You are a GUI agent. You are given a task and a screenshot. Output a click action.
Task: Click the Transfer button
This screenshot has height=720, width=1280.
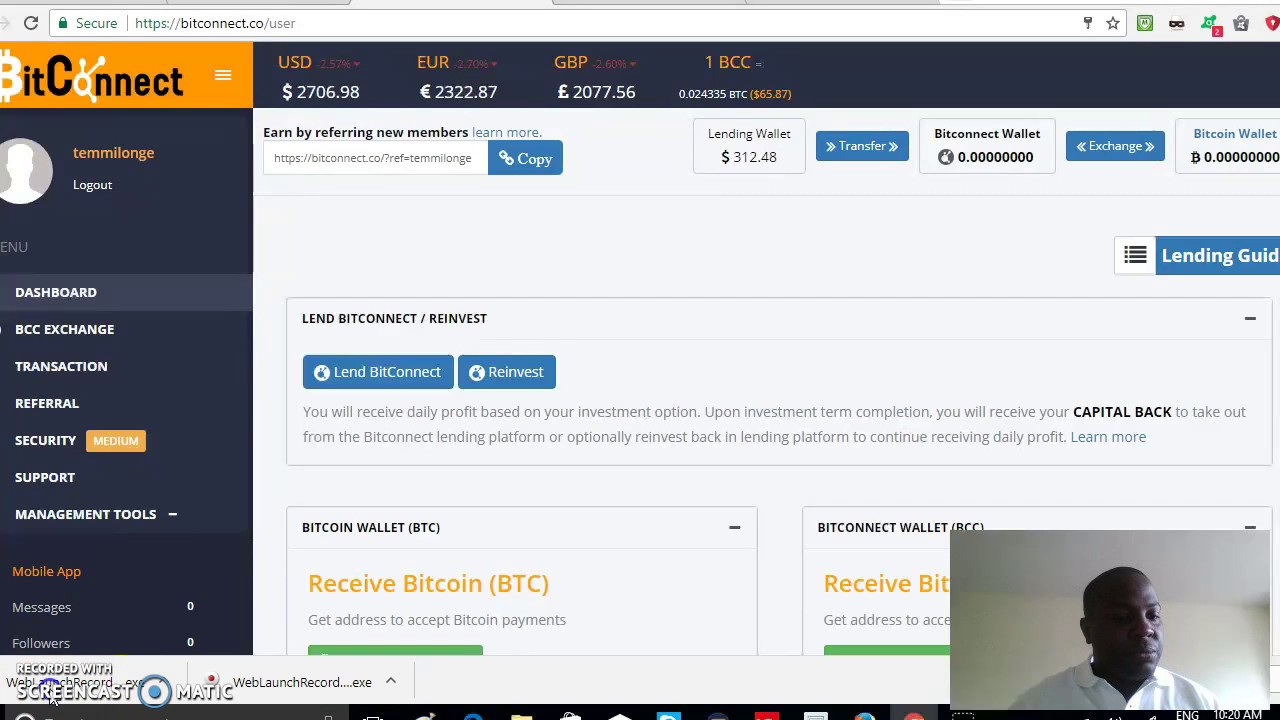point(862,146)
